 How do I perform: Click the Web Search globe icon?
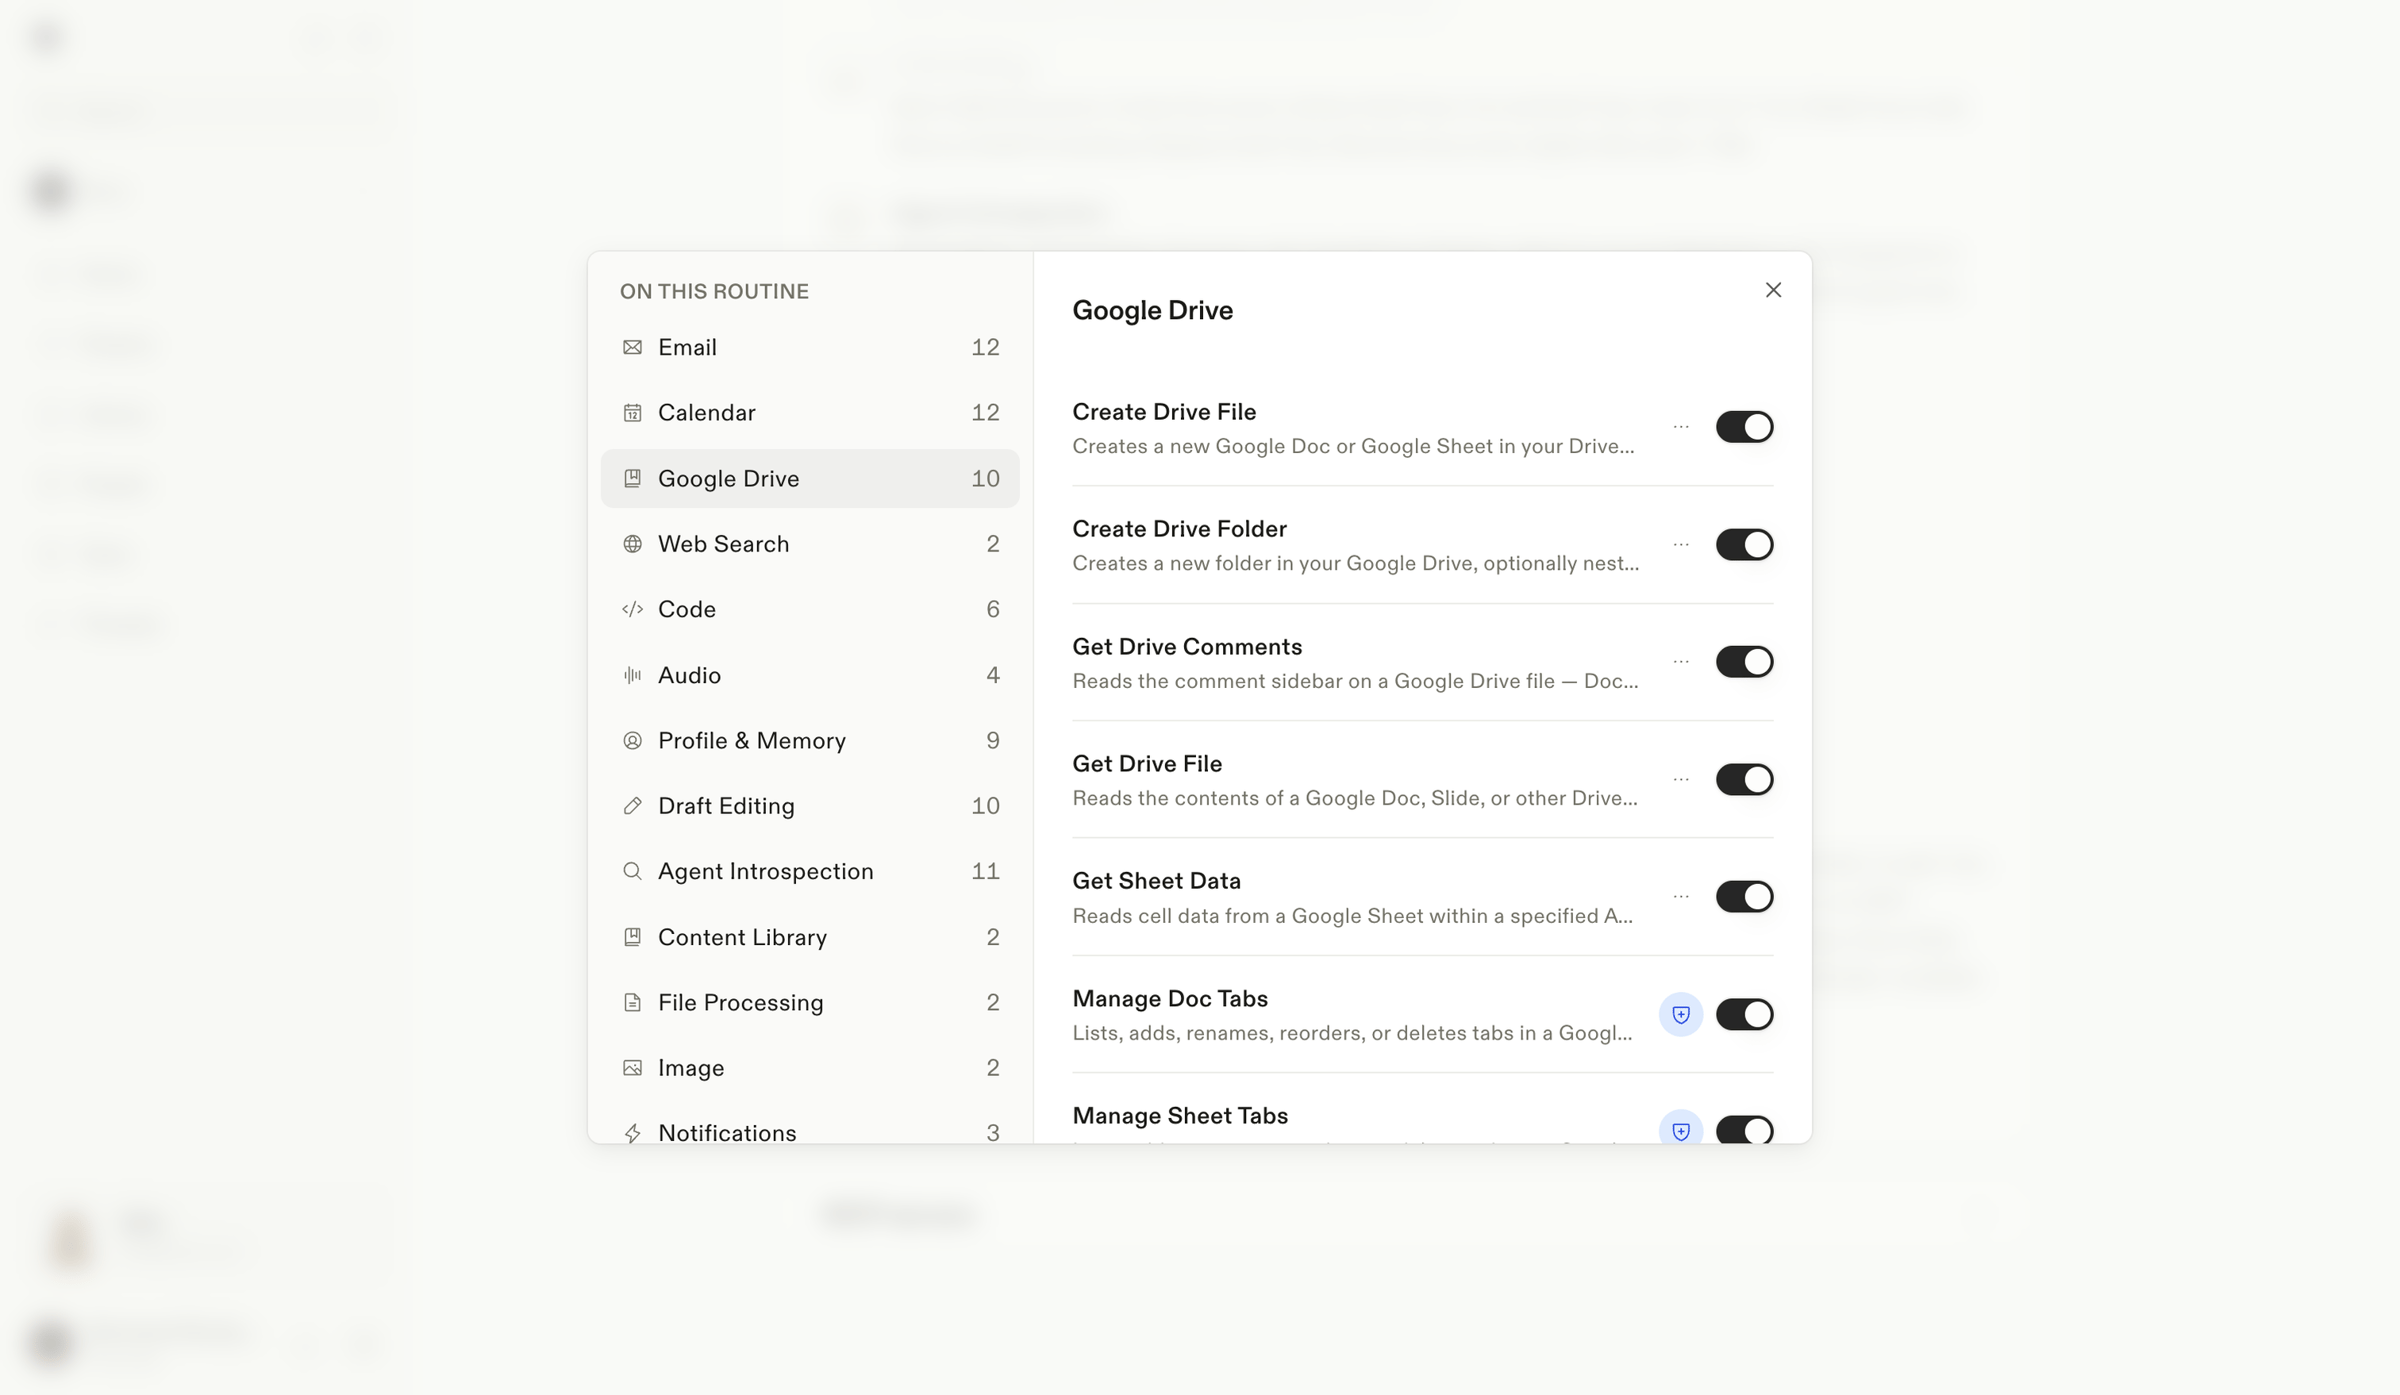[632, 544]
